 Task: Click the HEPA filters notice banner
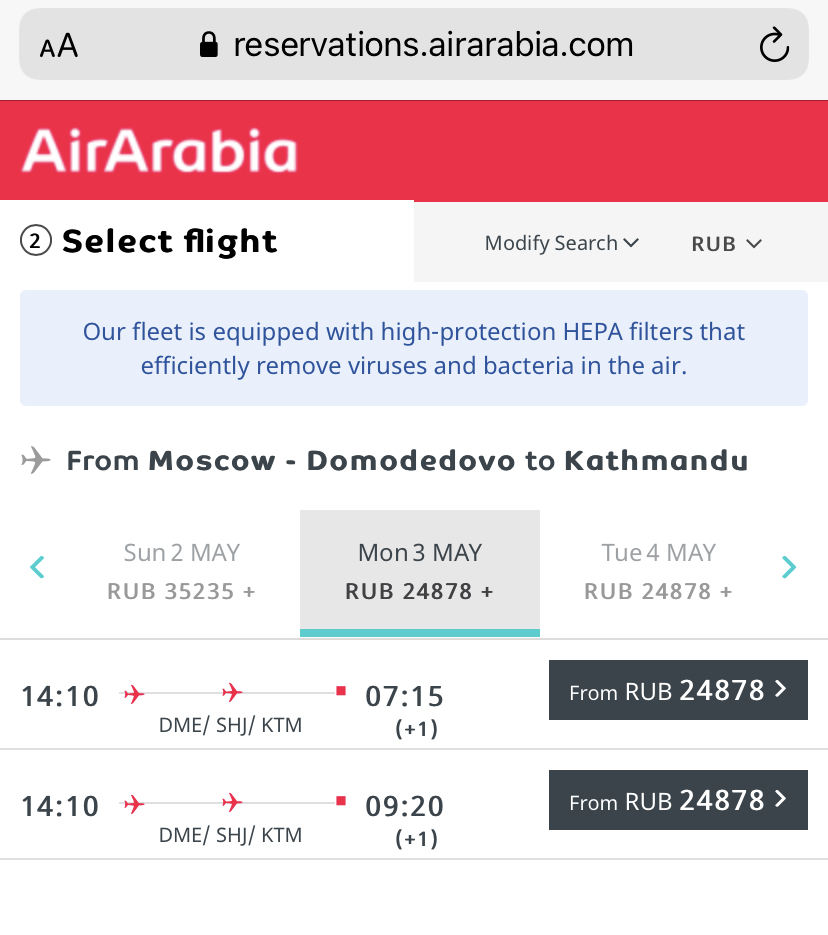coord(414,348)
